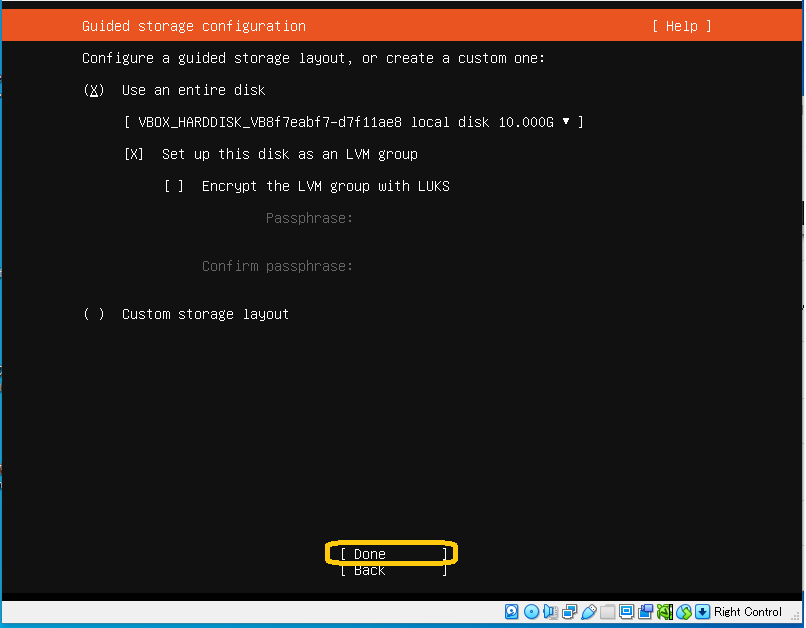
Task: Click the optical disc status icon
Action: click(x=531, y=612)
